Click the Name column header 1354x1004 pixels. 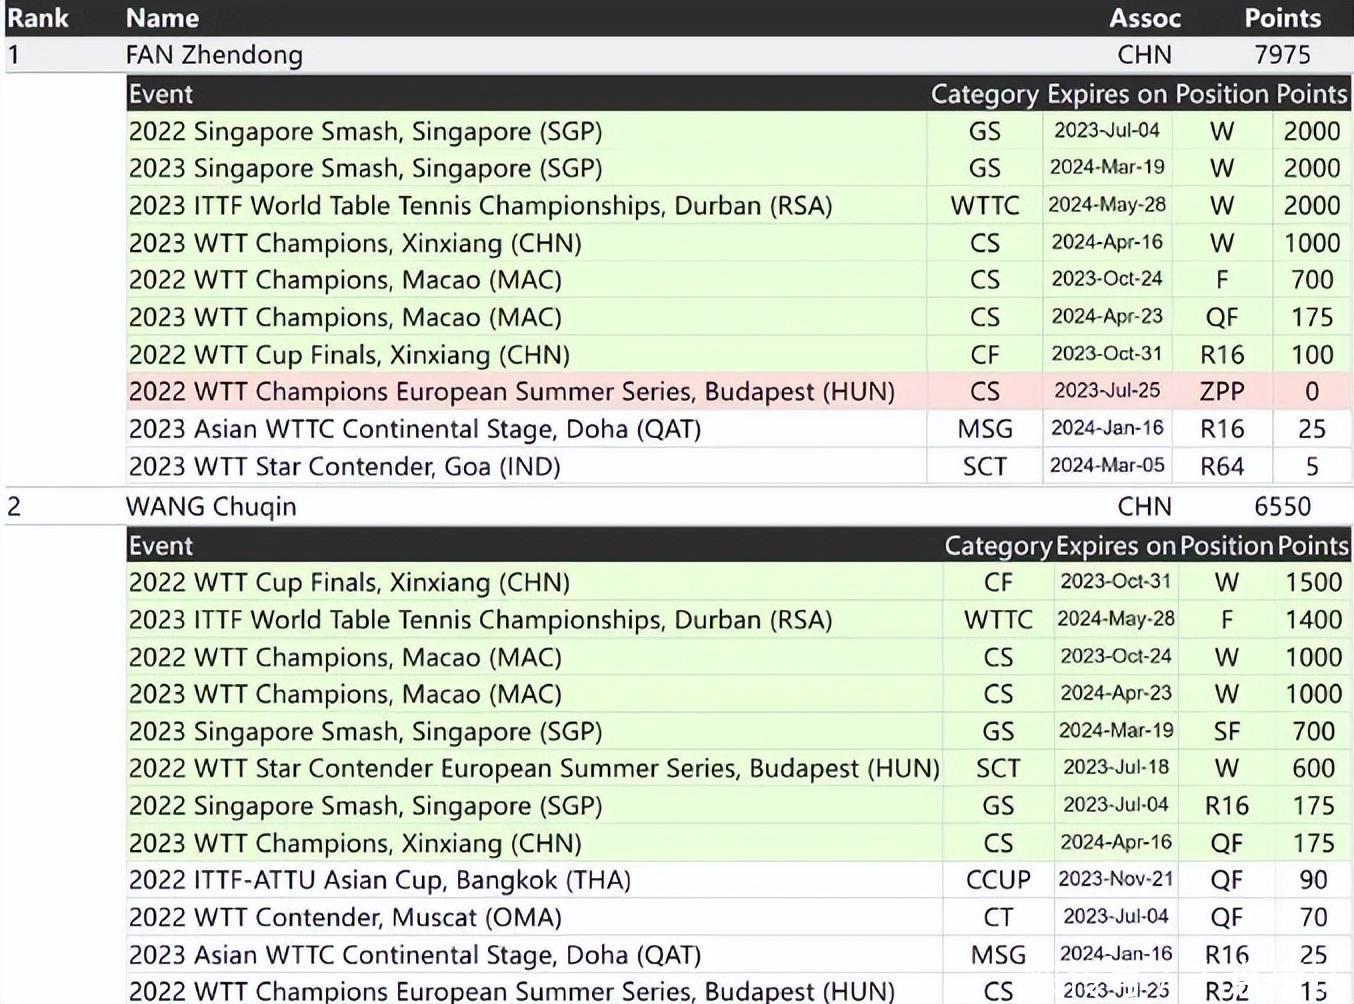[x=162, y=18]
